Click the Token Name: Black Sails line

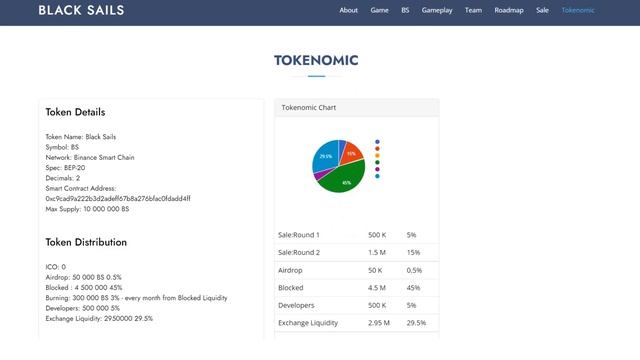click(81, 137)
